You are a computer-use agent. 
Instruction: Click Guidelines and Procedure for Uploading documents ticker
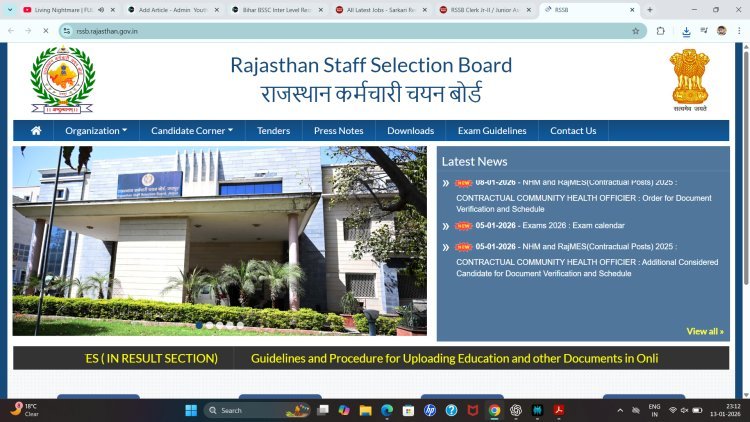point(454,358)
